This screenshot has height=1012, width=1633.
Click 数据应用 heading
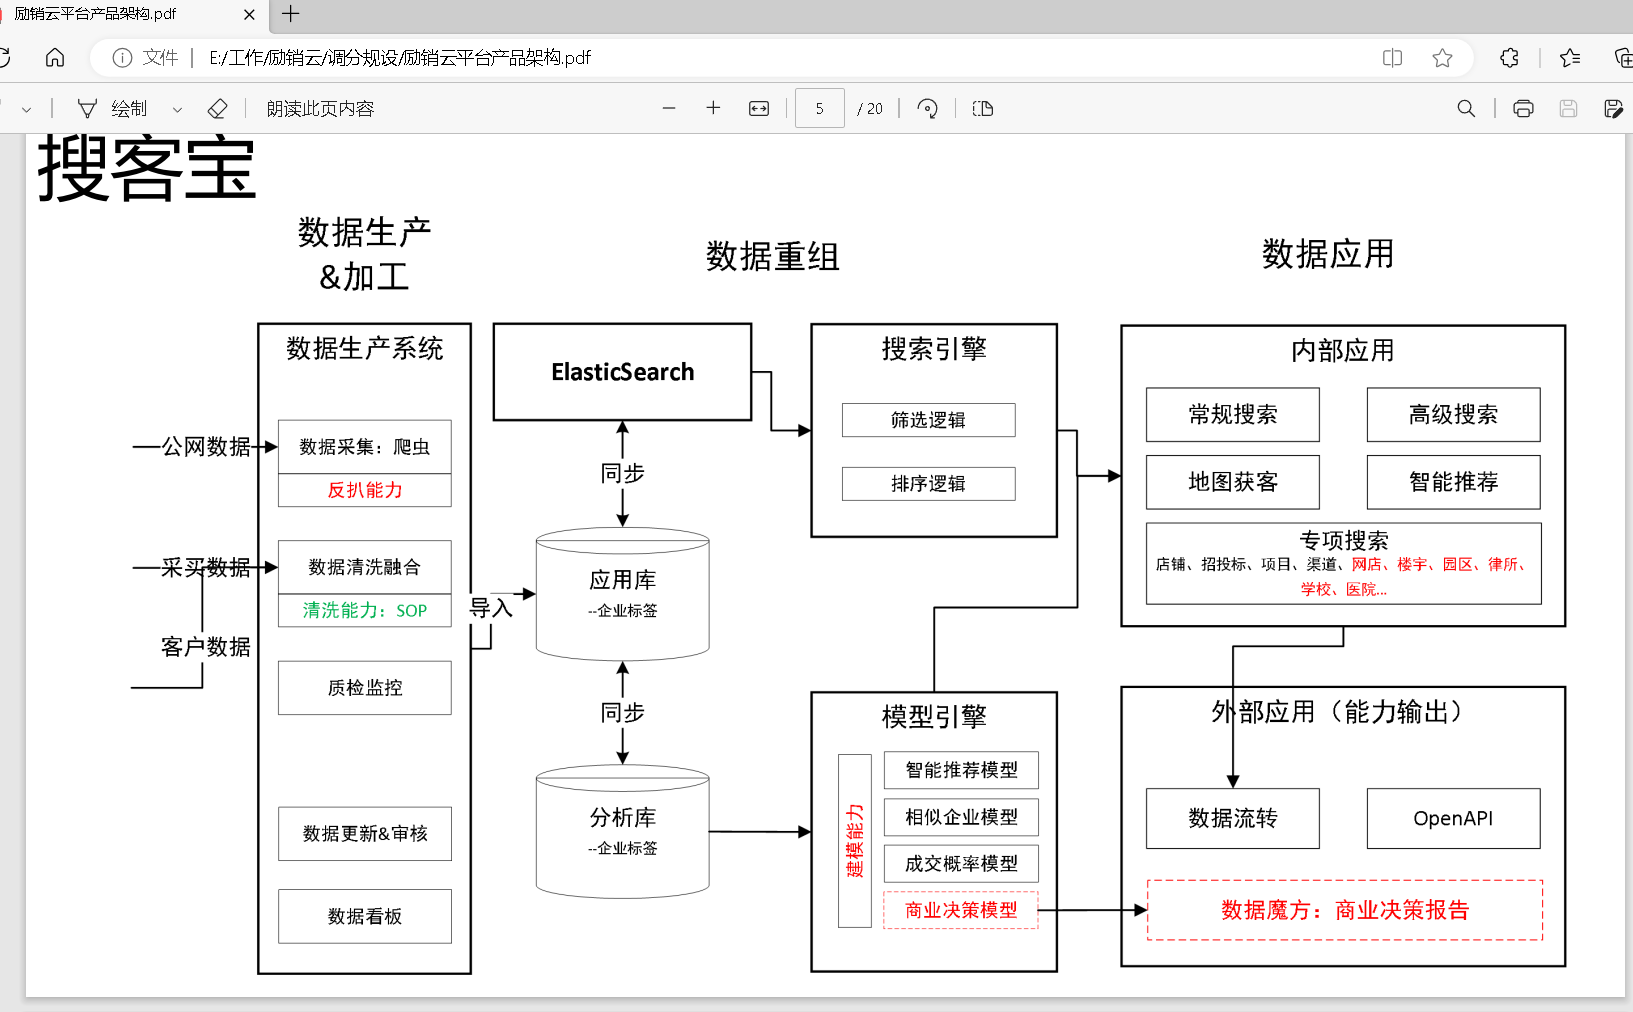[1328, 254]
